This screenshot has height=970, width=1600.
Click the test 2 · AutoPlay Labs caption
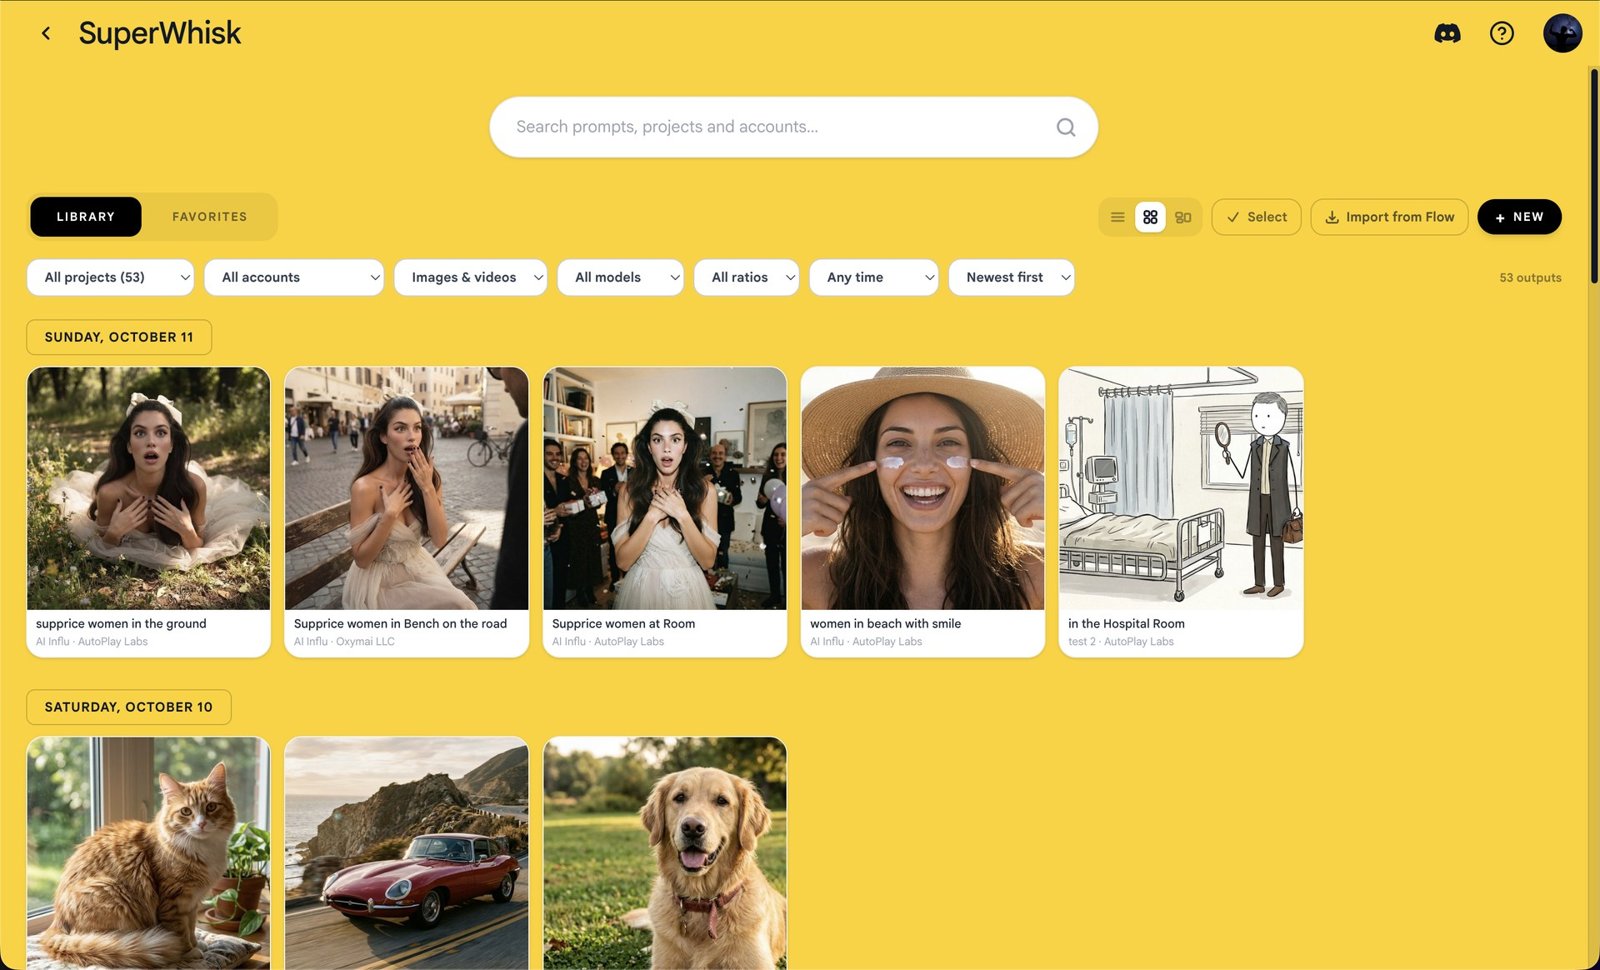point(1120,642)
